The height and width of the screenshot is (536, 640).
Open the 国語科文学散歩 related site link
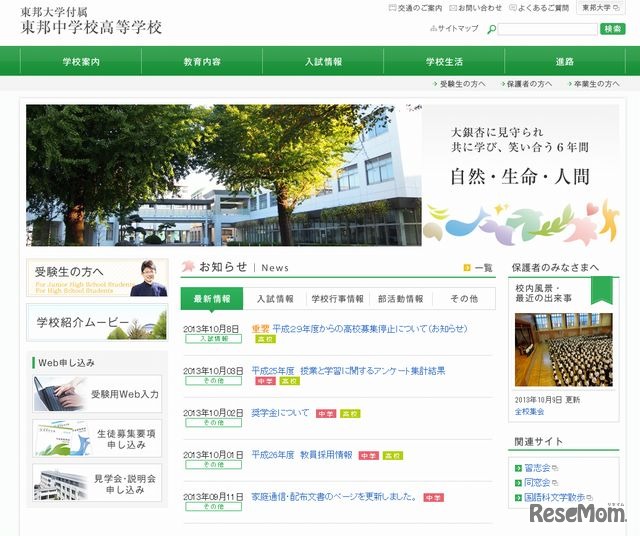[x=555, y=498]
